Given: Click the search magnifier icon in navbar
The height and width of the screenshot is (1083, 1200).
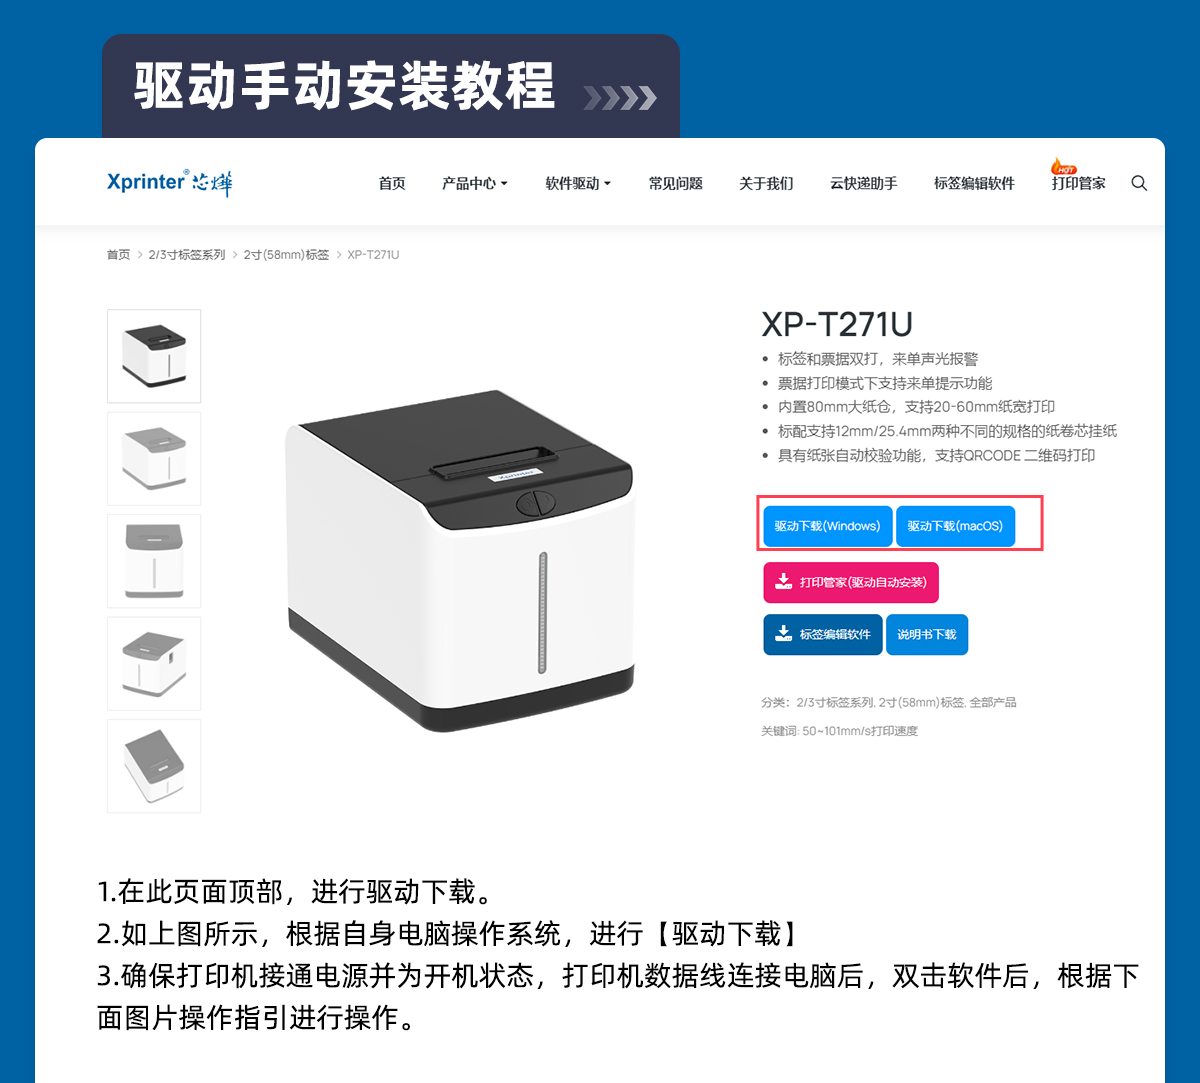Looking at the screenshot, I should point(1139,183).
